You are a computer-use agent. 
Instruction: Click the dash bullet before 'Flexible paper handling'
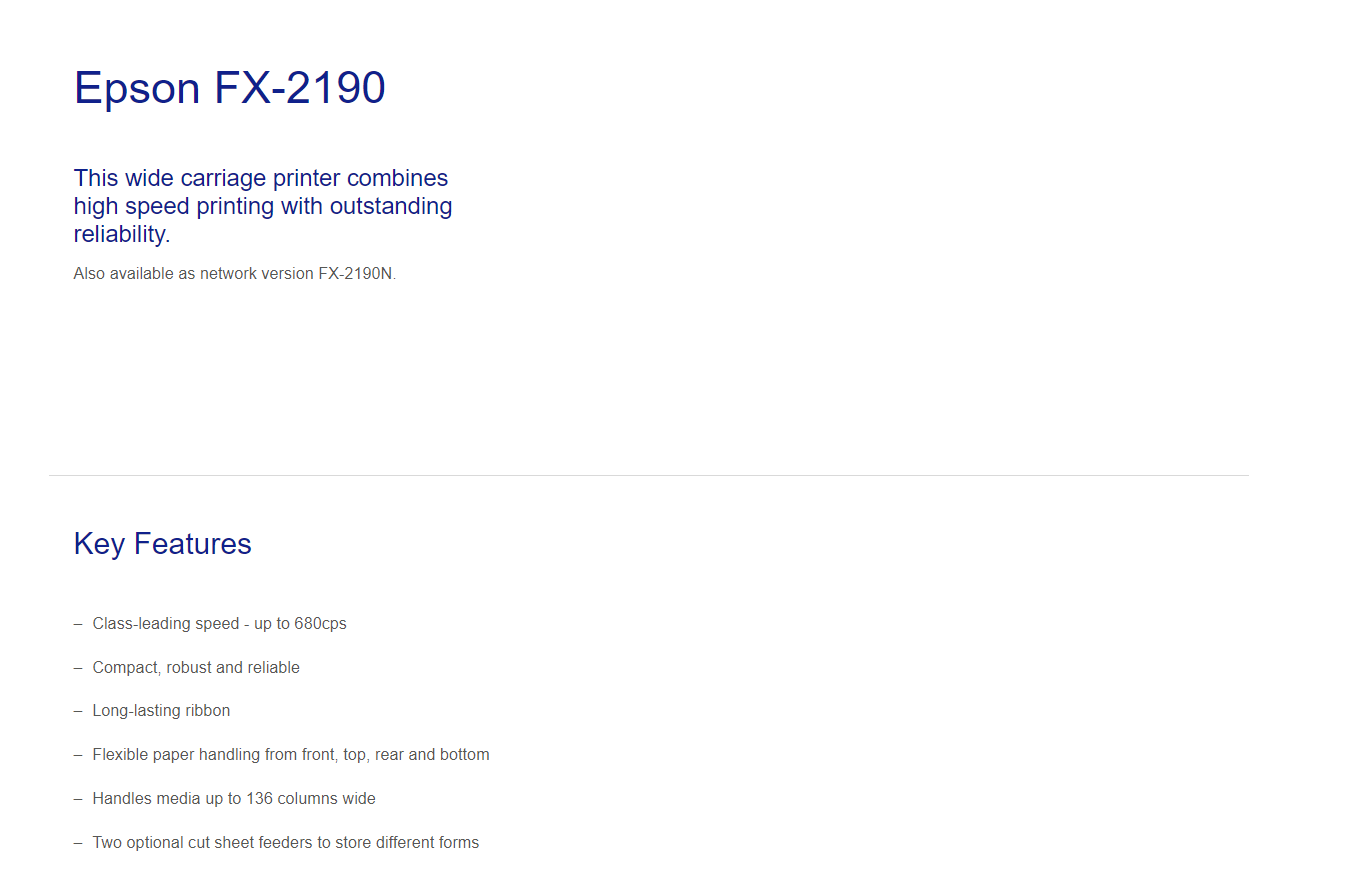[x=78, y=755]
